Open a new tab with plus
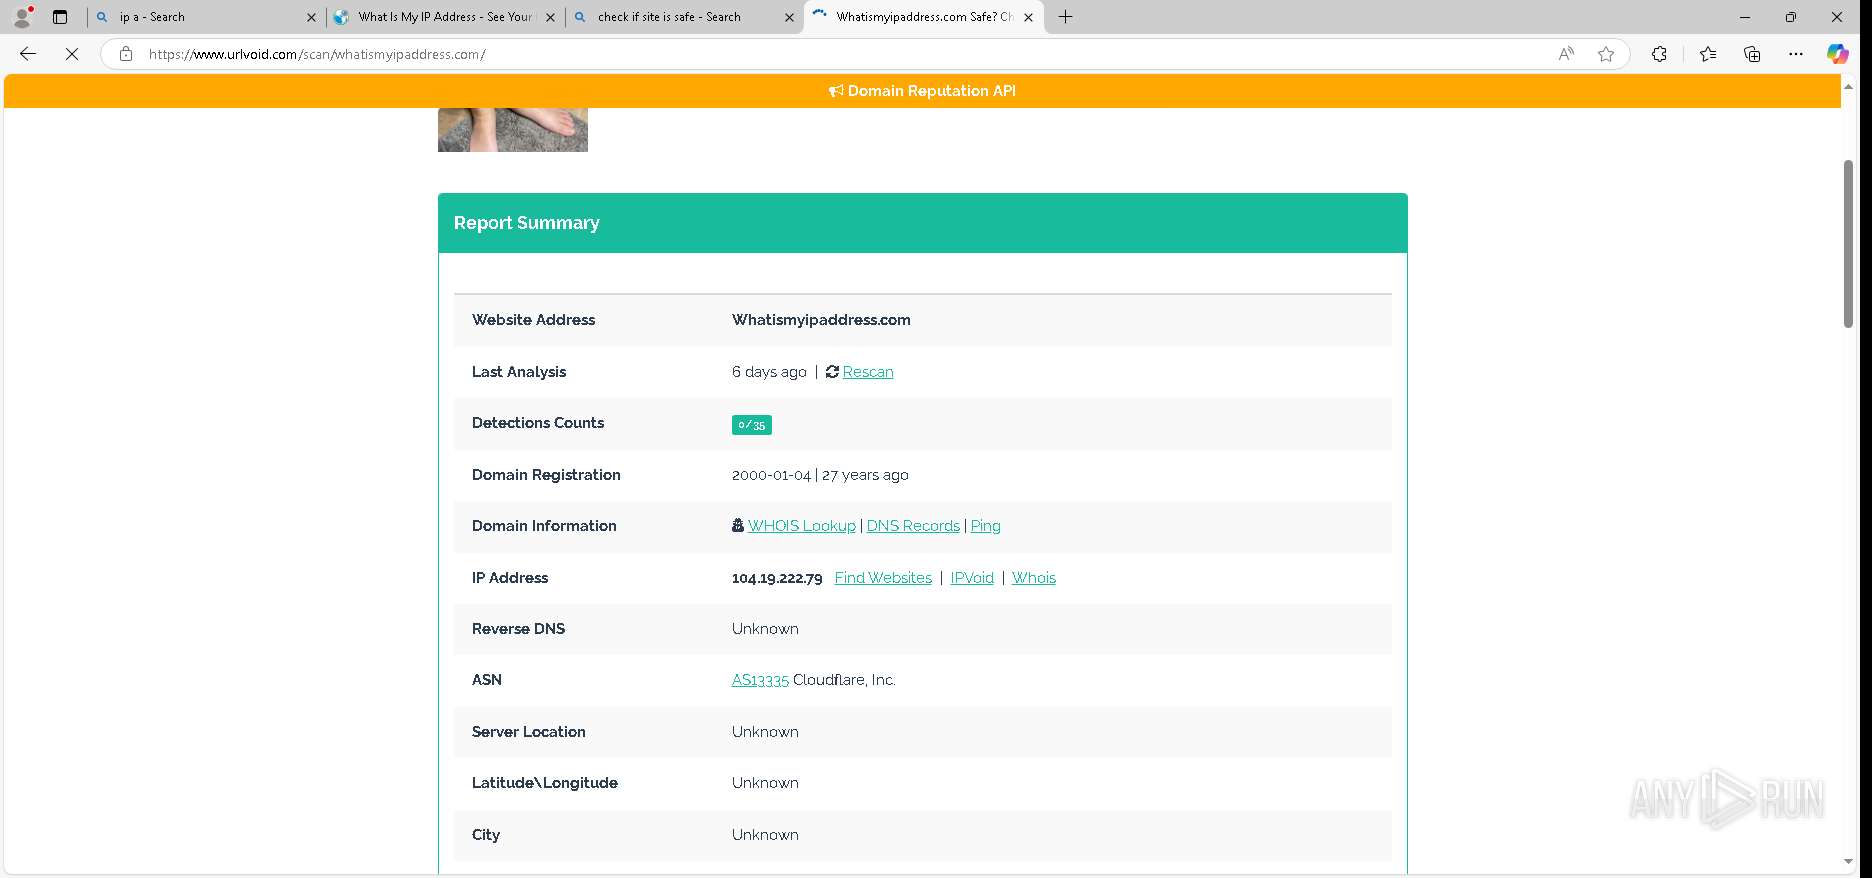This screenshot has height=878, width=1872. (1066, 17)
